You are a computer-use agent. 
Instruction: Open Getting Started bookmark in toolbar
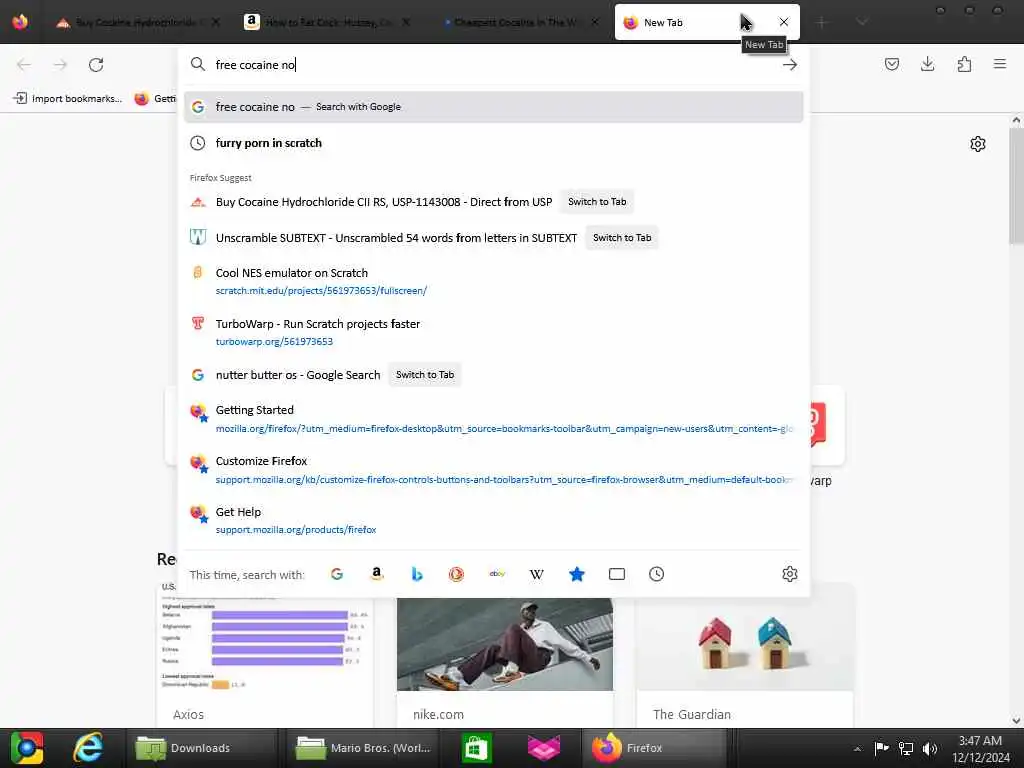(x=155, y=99)
